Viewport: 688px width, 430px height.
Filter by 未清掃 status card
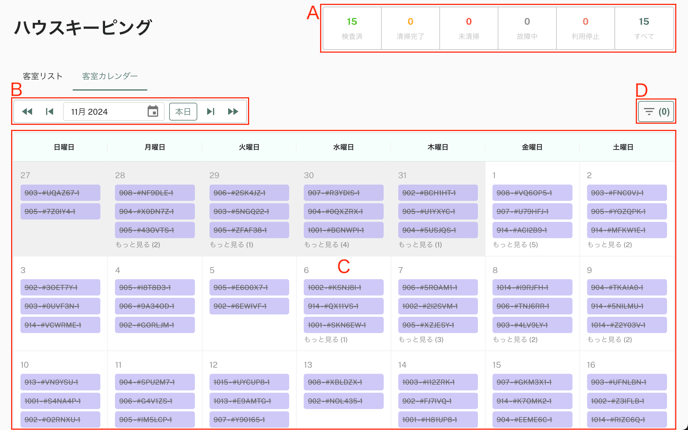pos(469,28)
